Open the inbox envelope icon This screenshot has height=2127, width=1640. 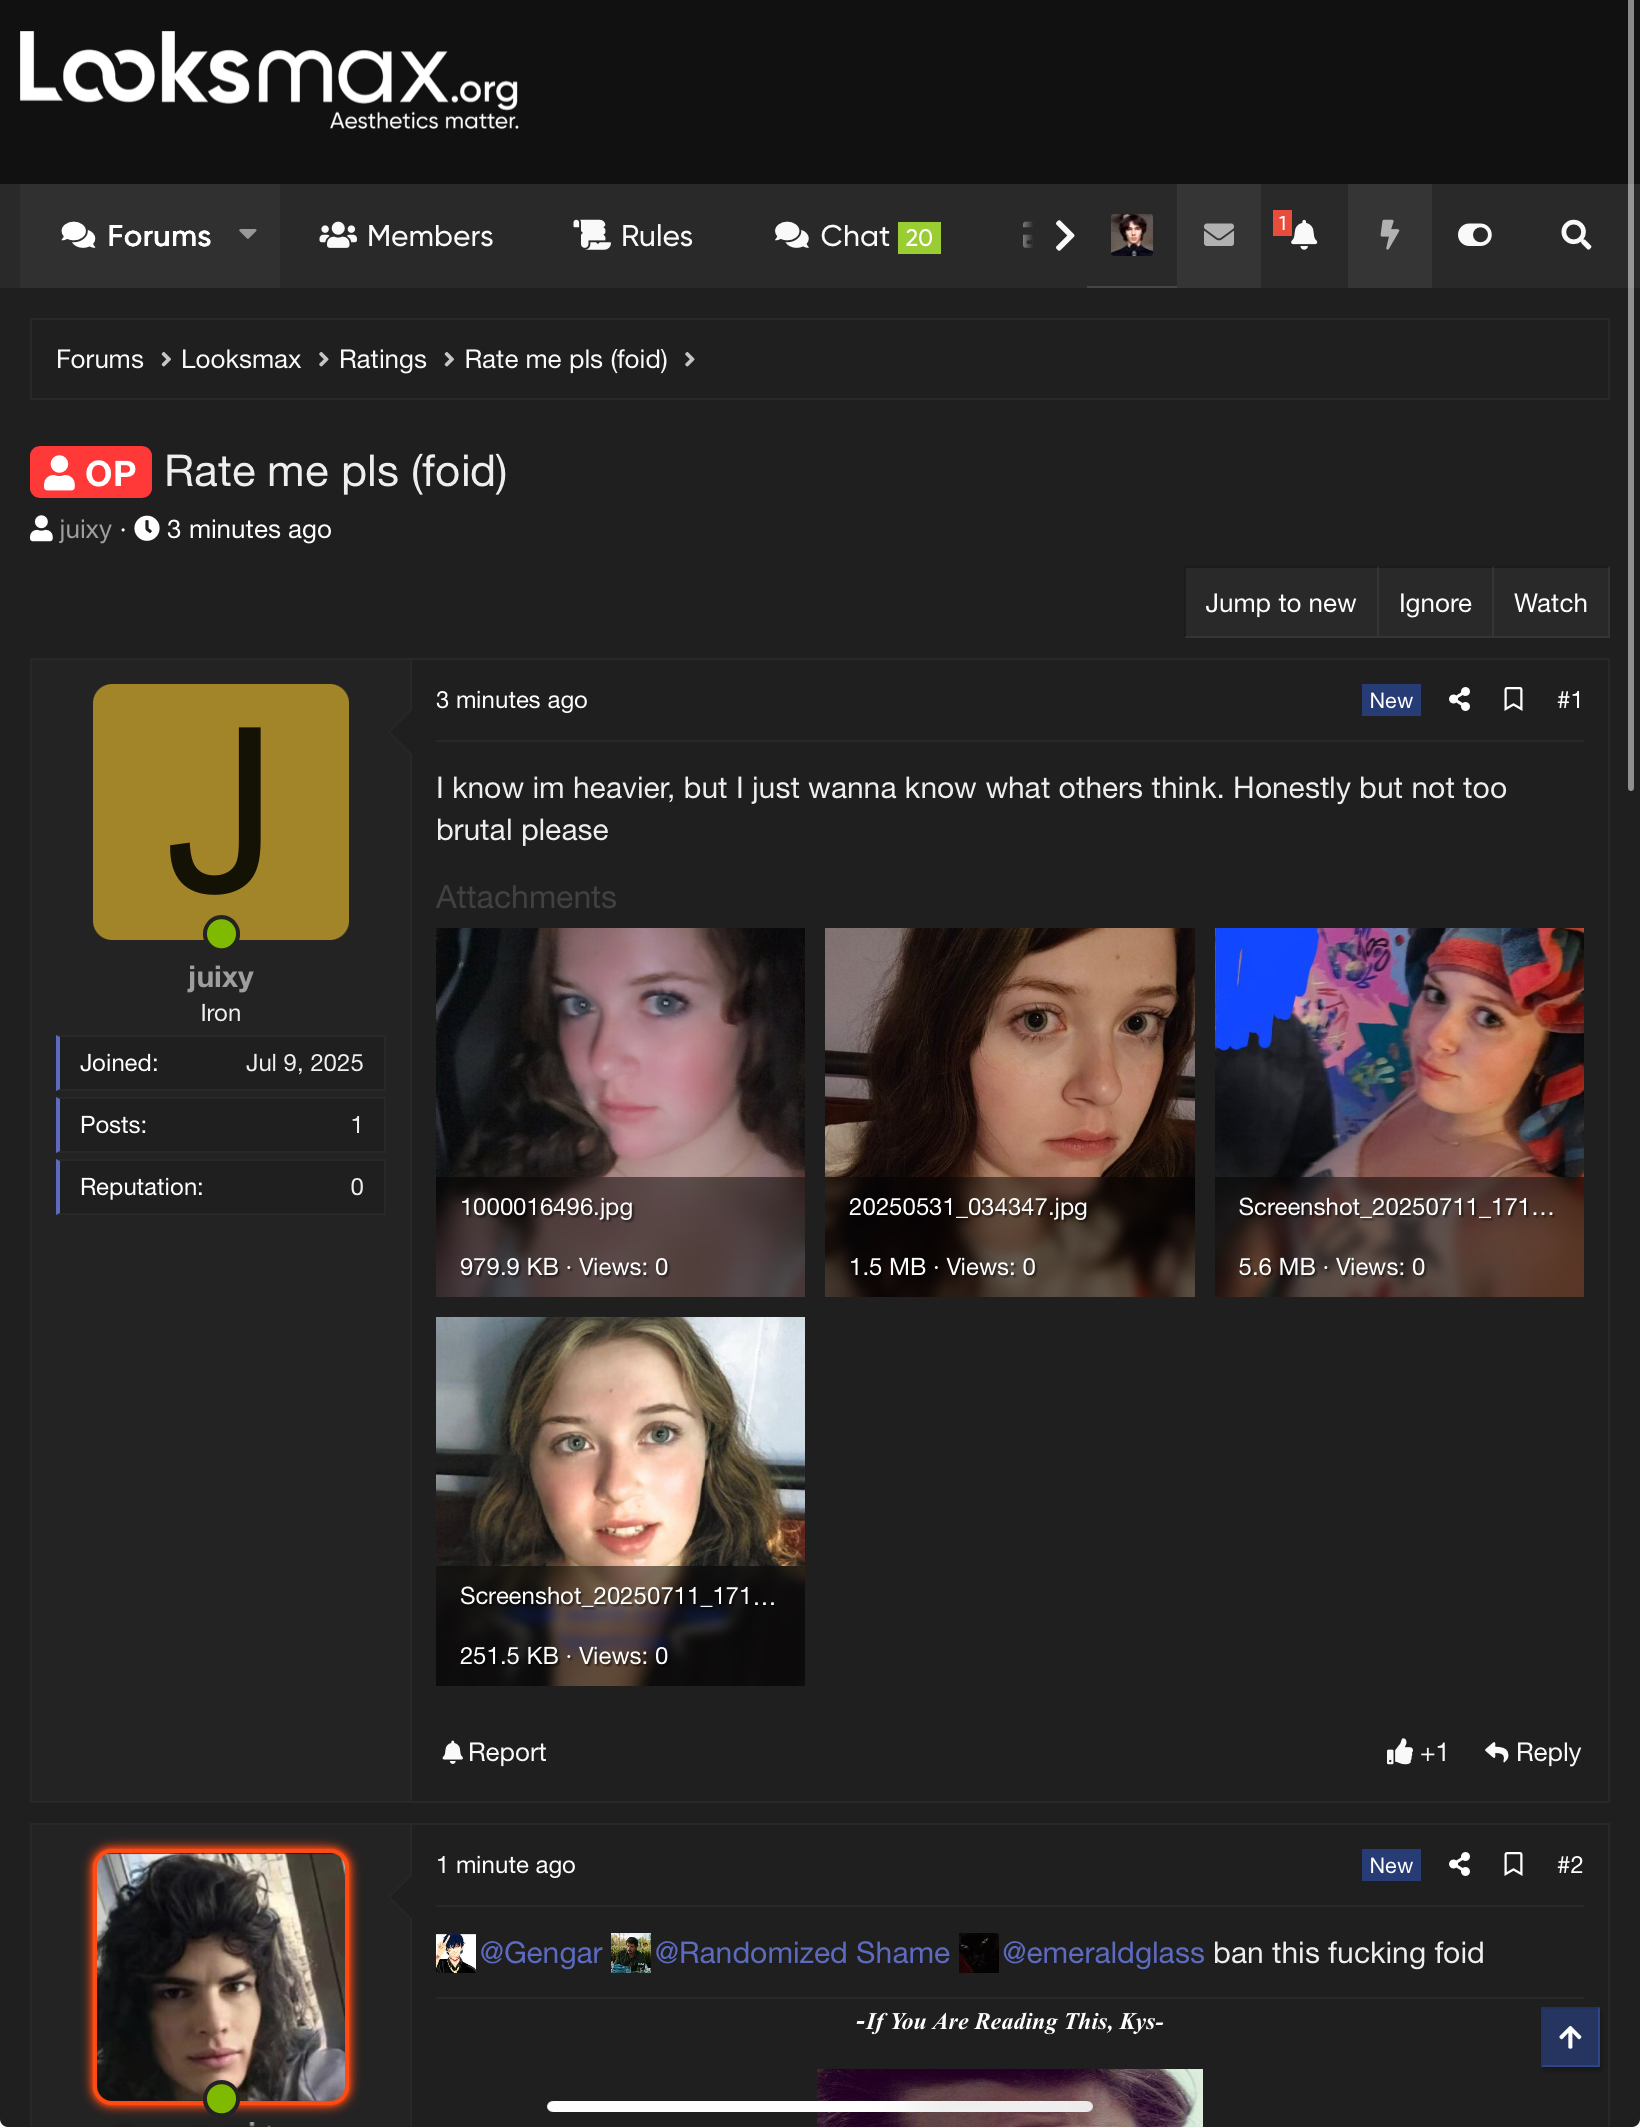pos(1218,236)
